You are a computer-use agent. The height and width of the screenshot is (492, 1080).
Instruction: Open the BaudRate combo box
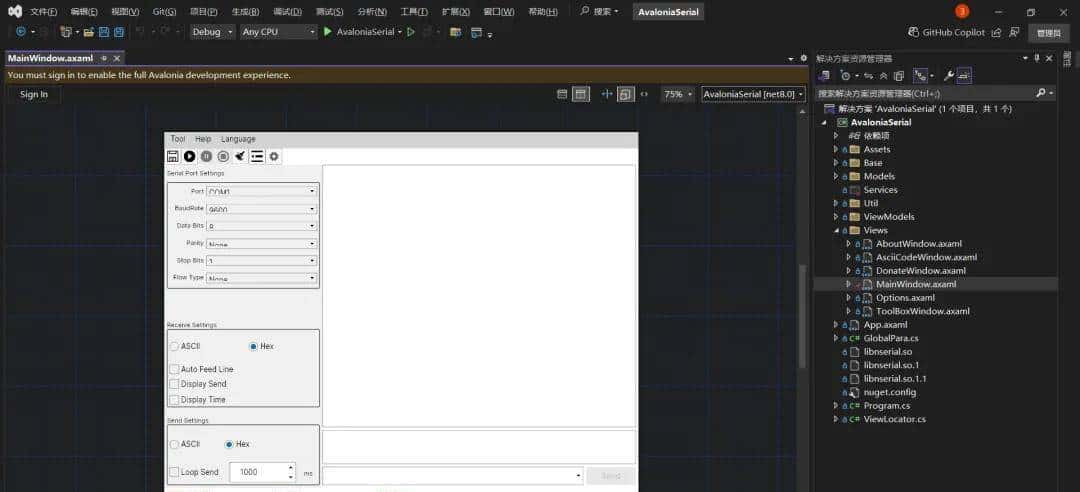coord(262,208)
